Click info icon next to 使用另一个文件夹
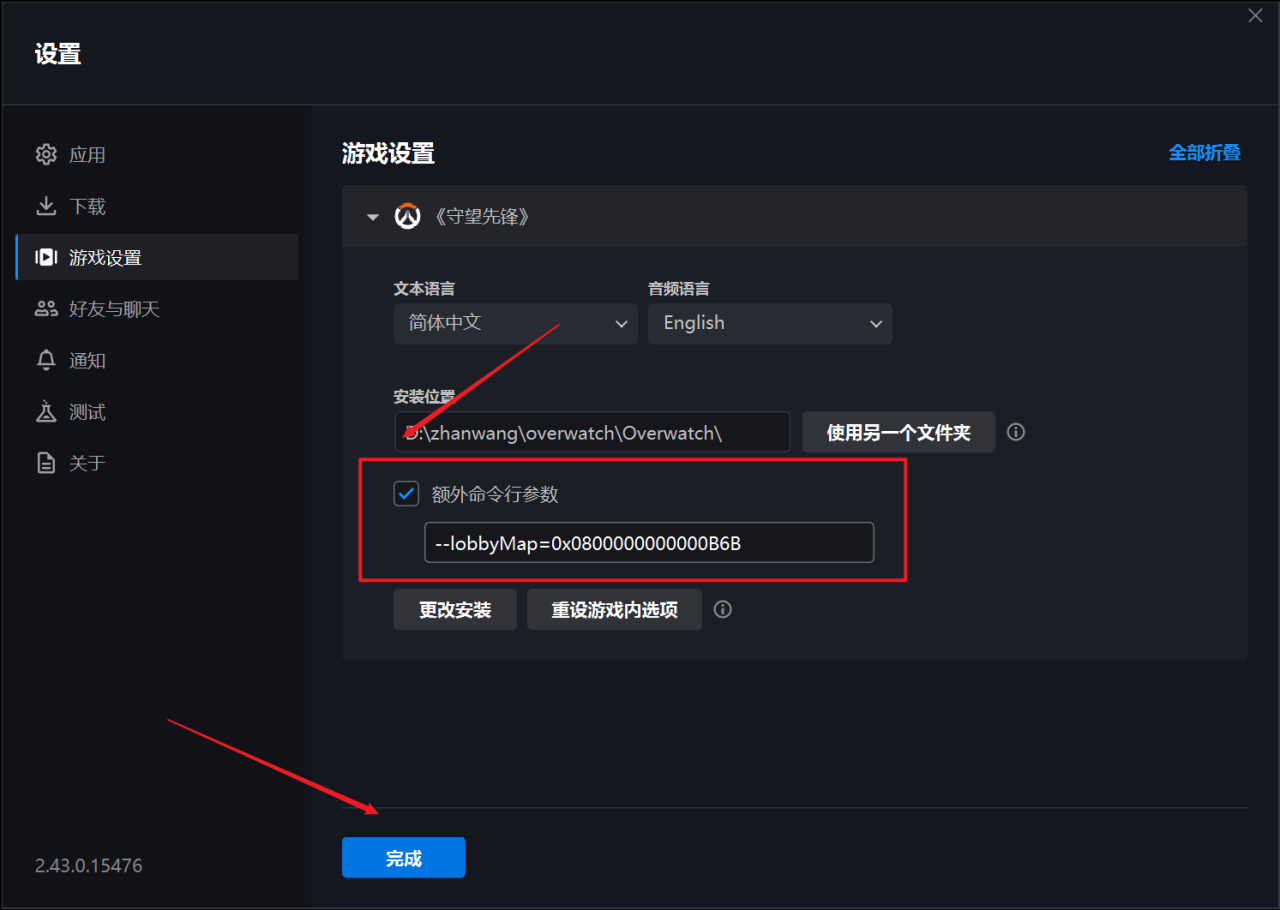 1016,432
